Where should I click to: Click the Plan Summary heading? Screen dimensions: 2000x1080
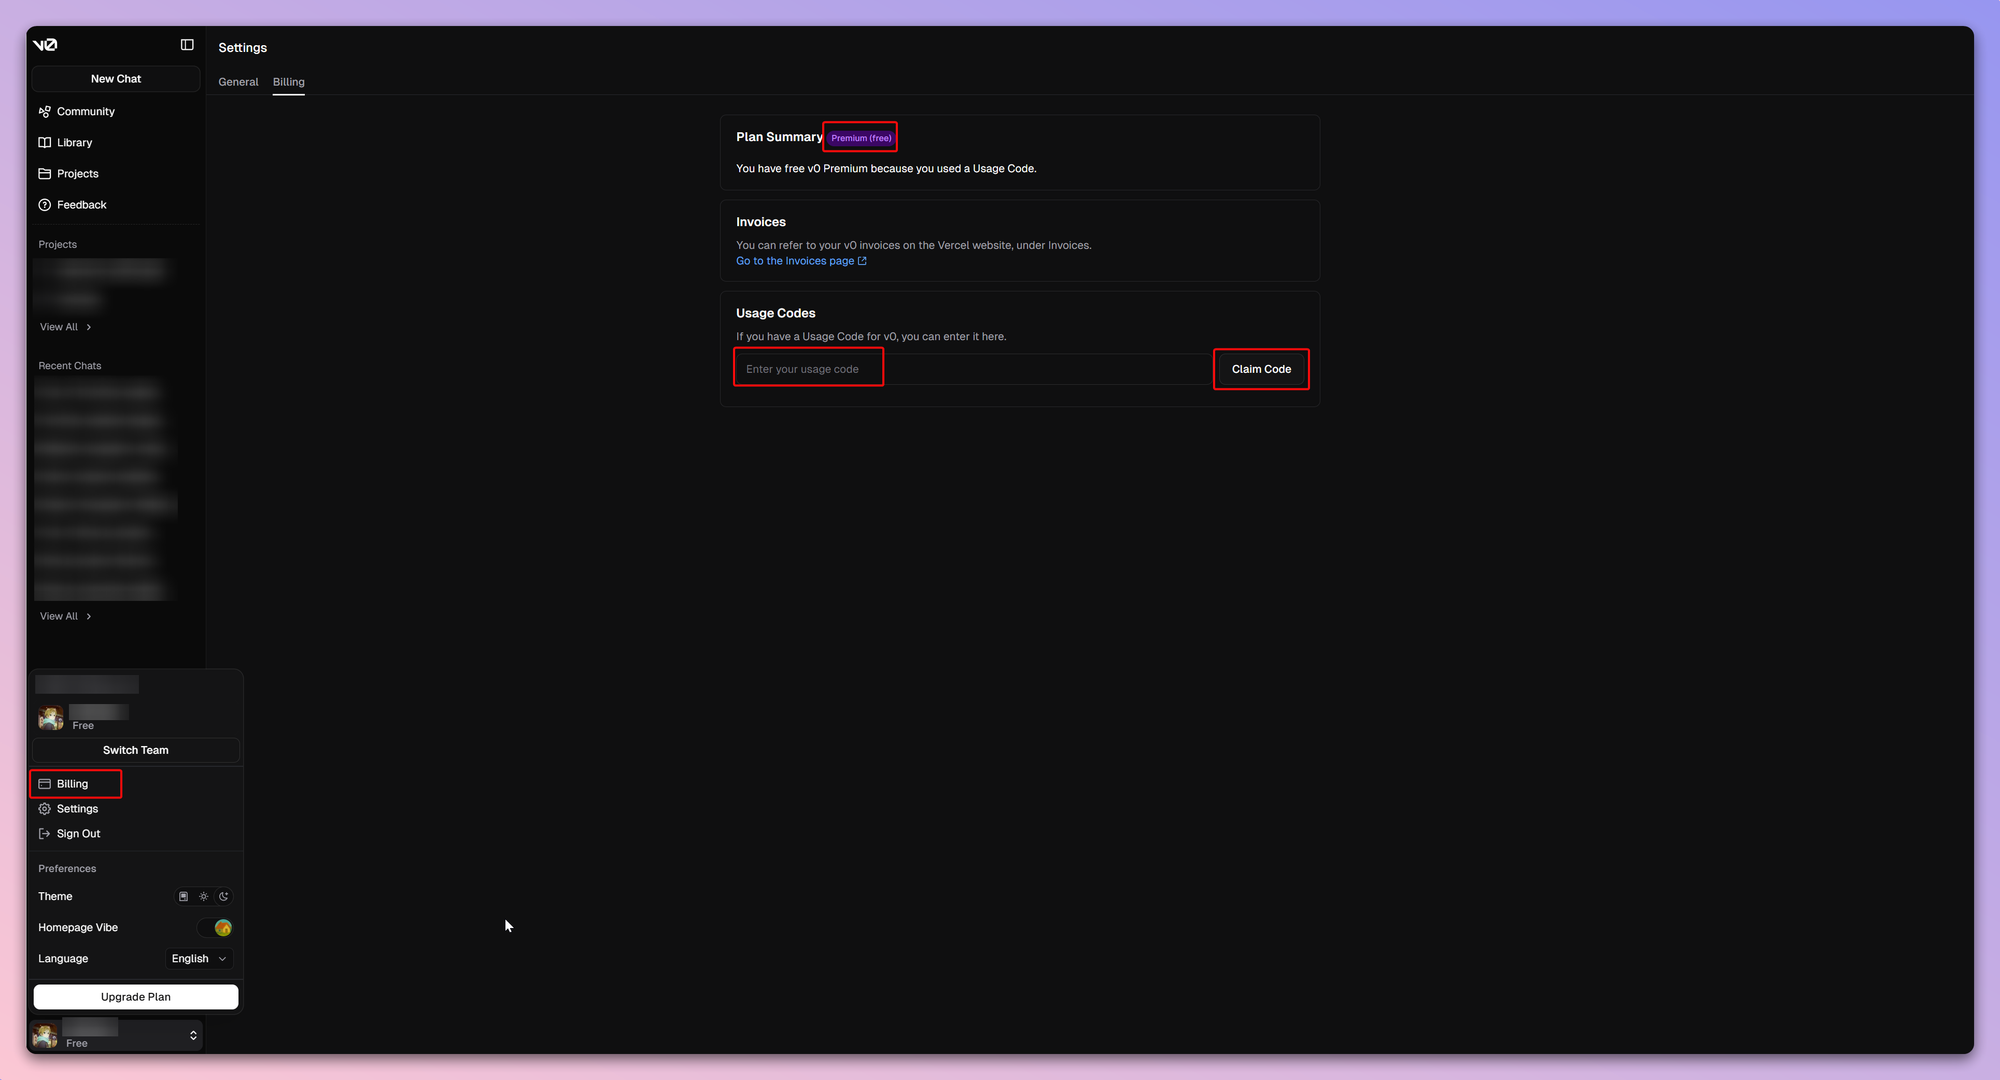pos(779,137)
